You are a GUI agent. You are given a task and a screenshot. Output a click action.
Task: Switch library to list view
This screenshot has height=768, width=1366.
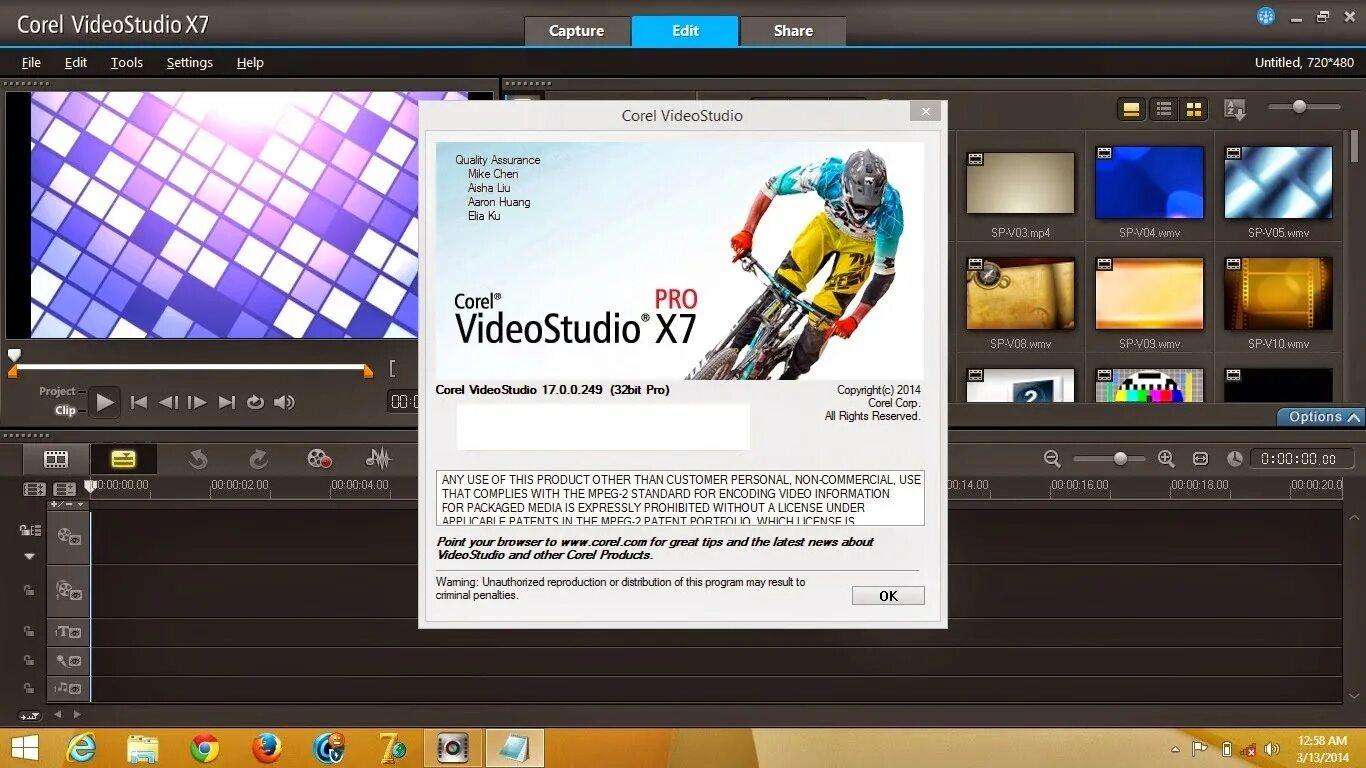1163,110
